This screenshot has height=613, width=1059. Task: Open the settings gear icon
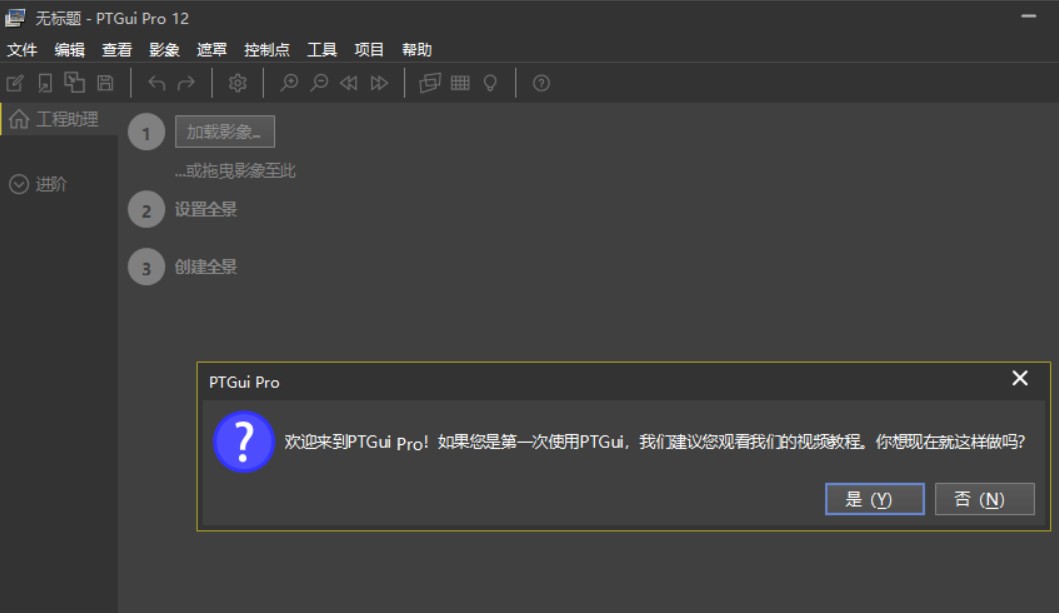click(x=237, y=83)
